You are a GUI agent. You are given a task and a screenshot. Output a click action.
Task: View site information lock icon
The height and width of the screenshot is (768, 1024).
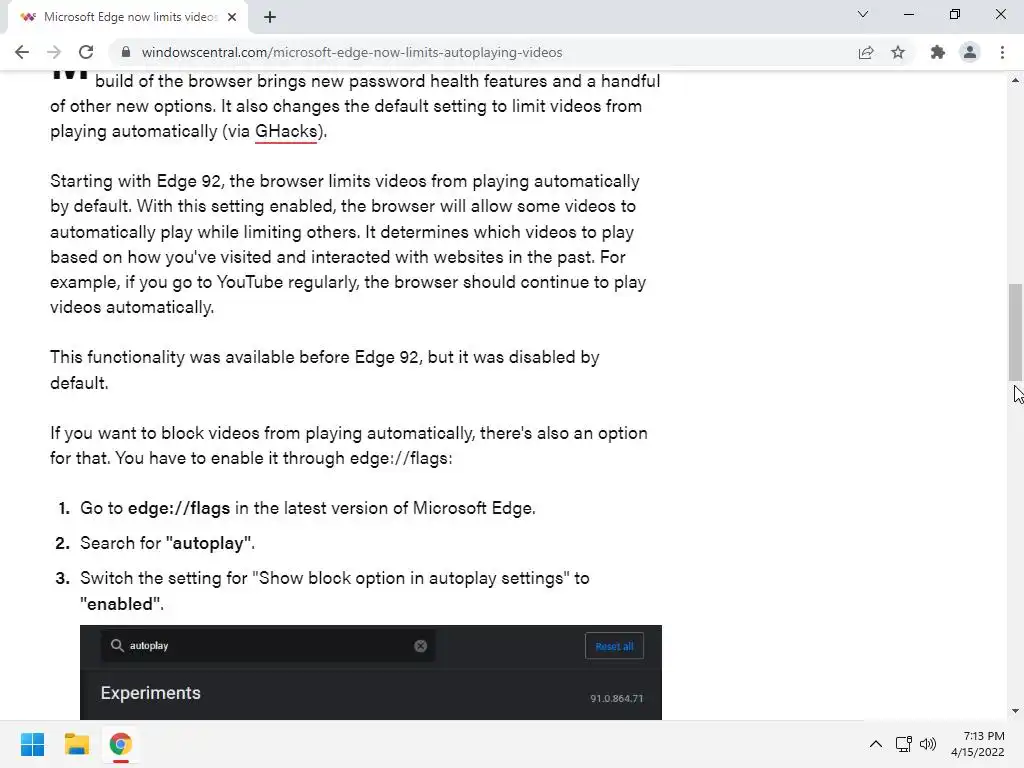pyautogui.click(x=126, y=52)
